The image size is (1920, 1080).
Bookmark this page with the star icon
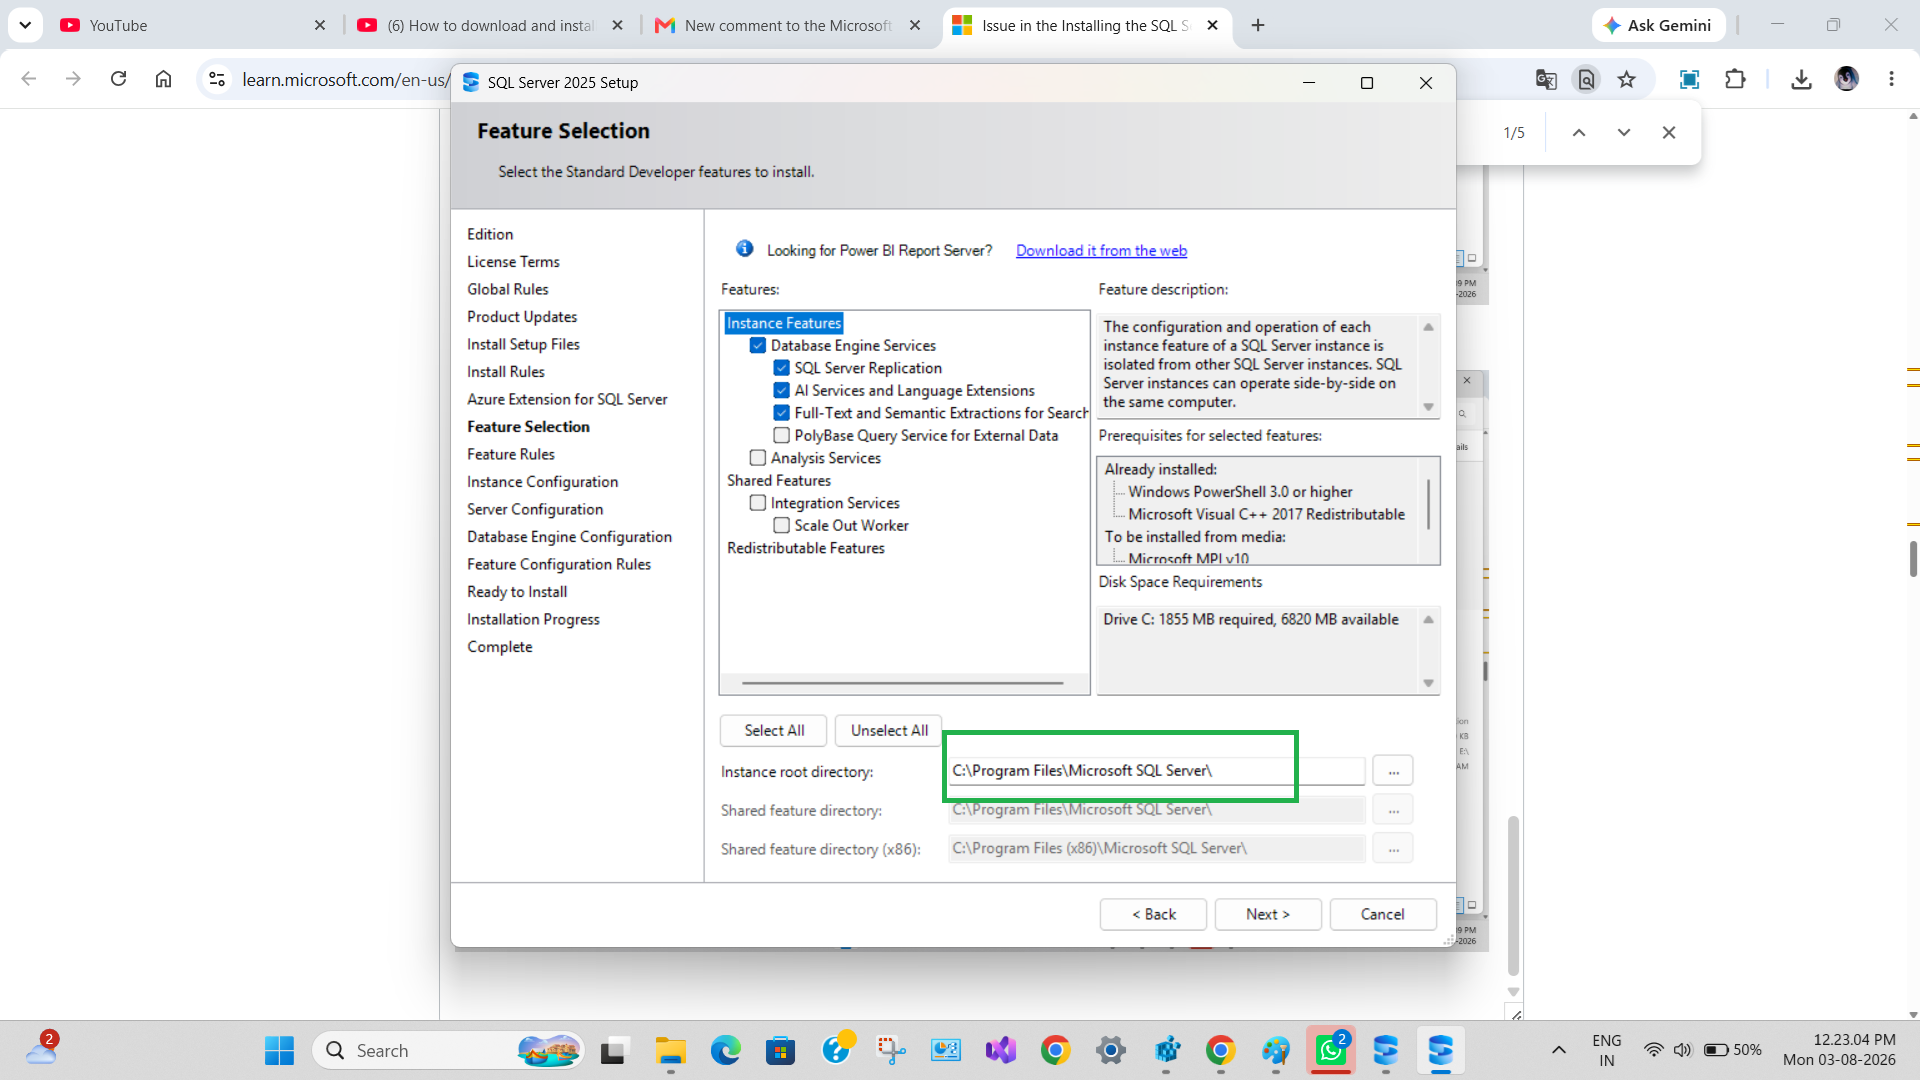pos(1627,79)
